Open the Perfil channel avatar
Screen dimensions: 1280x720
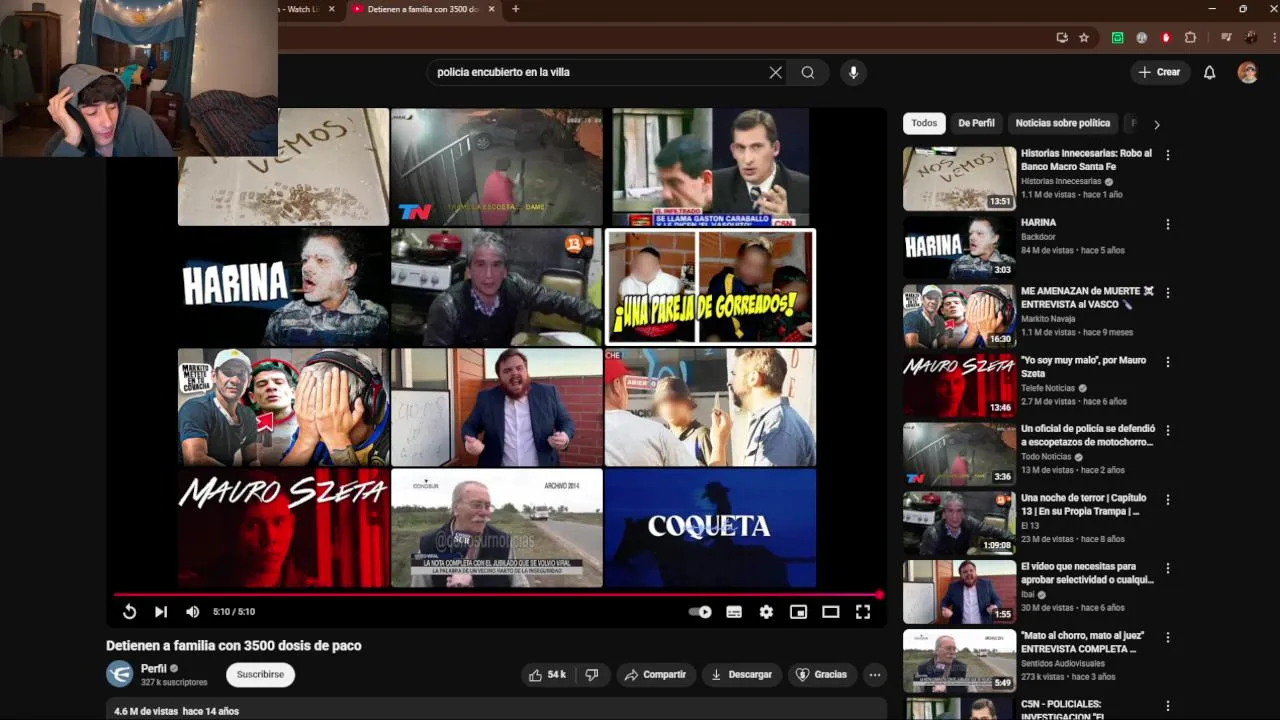(x=120, y=675)
